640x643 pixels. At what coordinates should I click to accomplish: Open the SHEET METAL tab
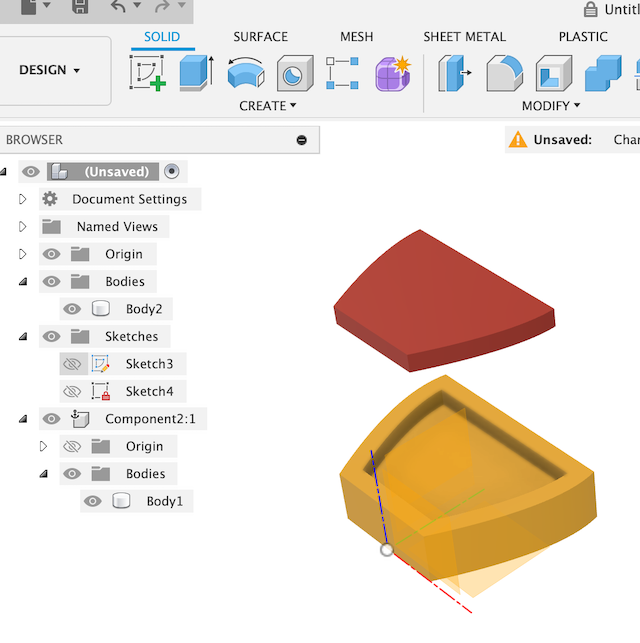tap(465, 37)
